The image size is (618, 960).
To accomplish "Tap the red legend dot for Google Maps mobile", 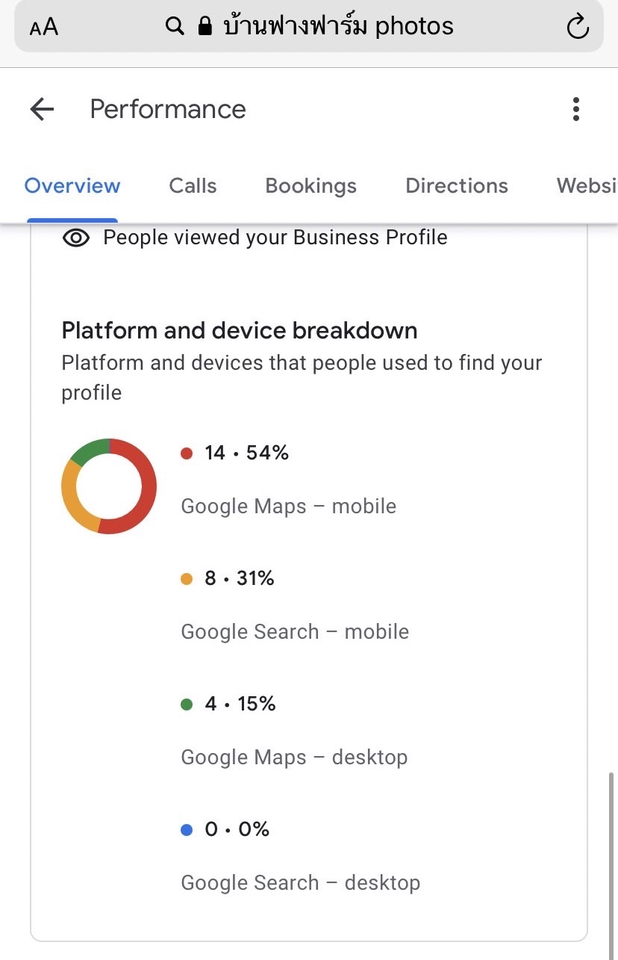I will [185, 452].
